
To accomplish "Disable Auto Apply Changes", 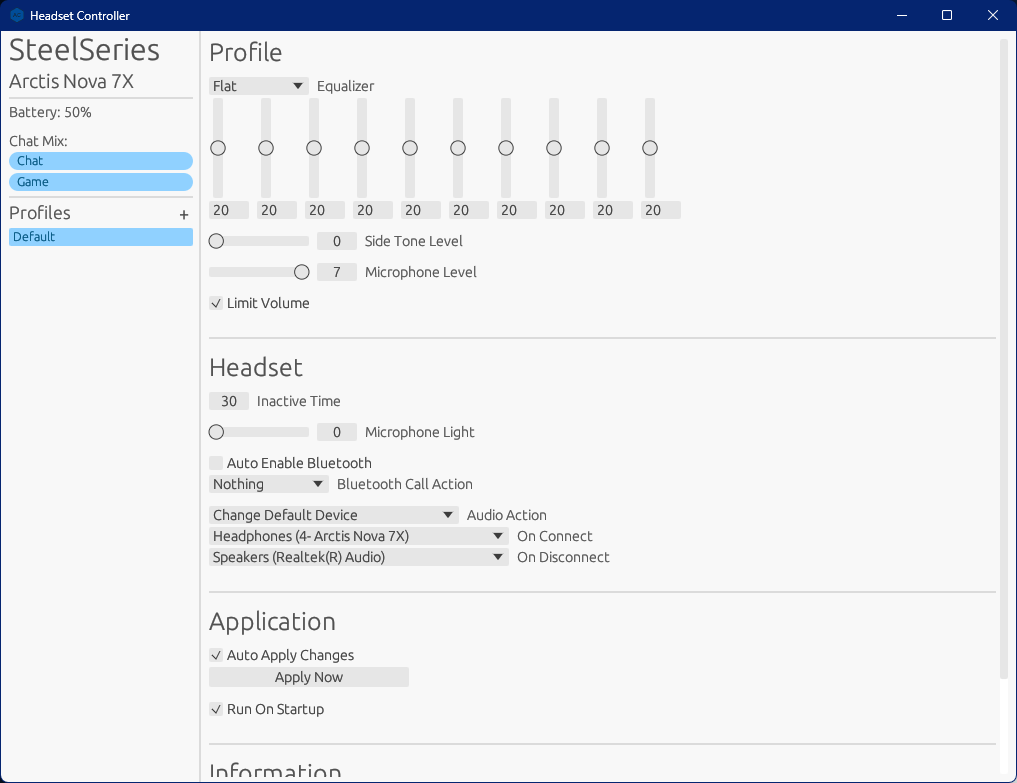I will point(215,654).
